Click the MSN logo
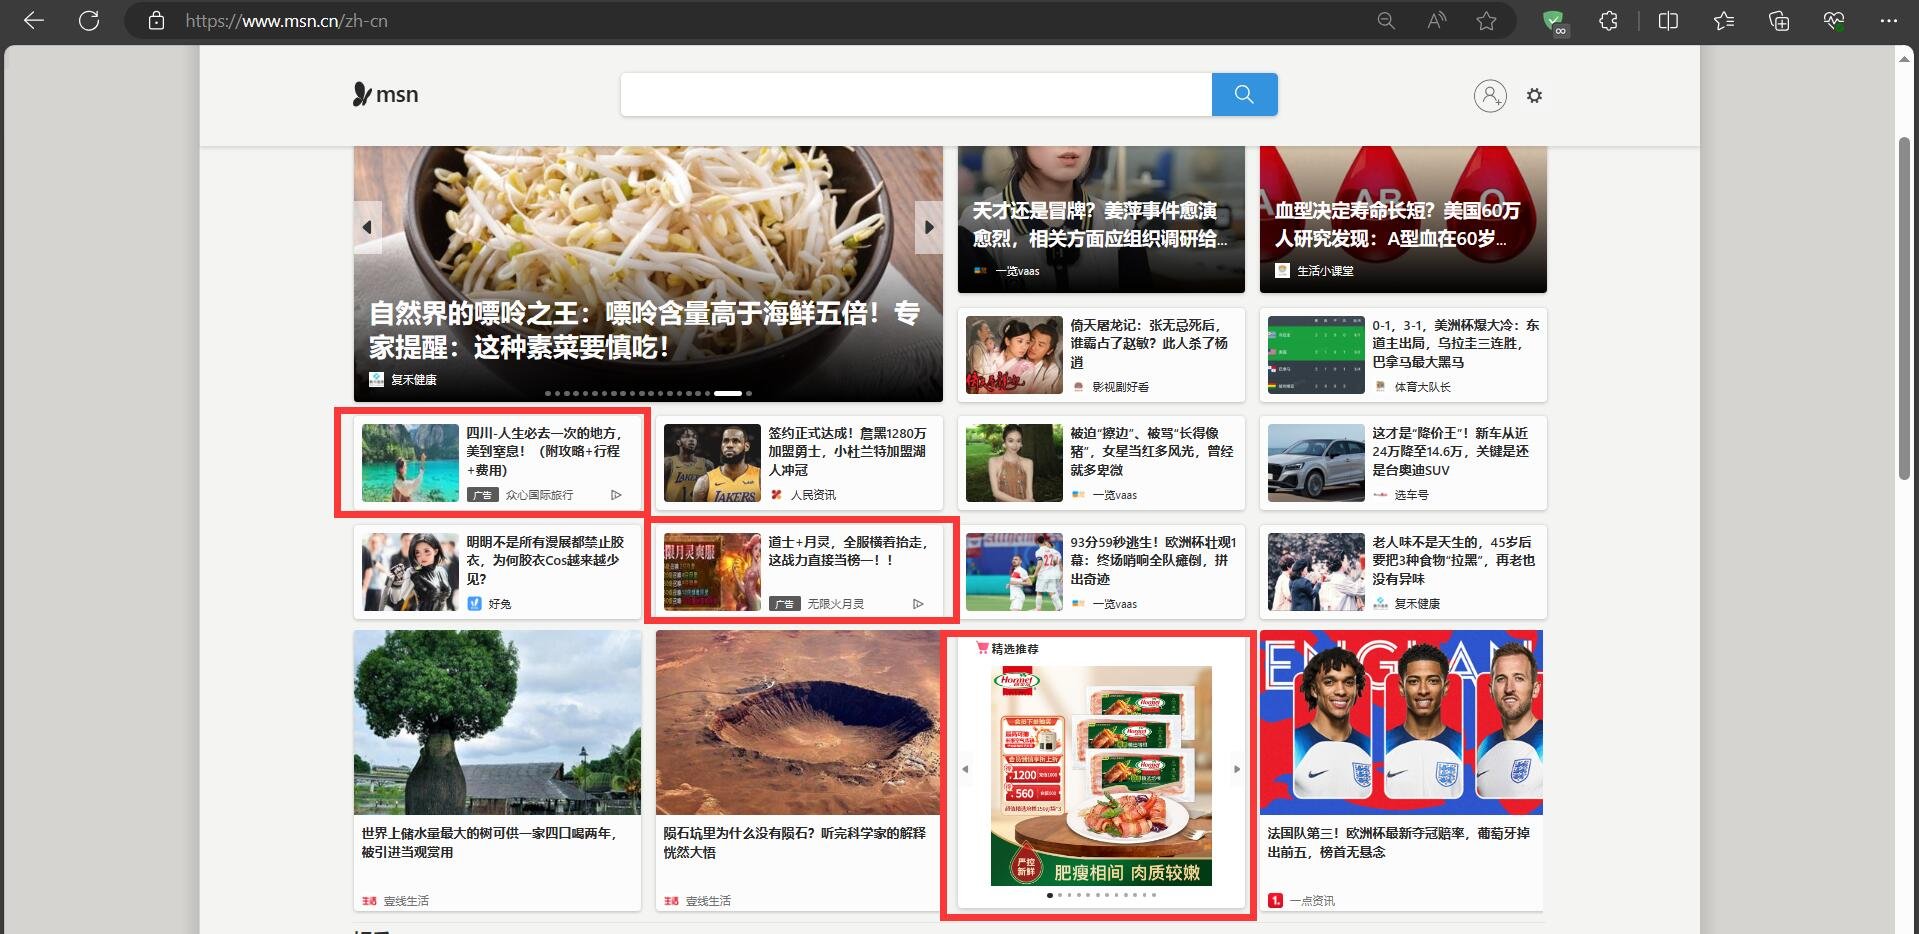The height and width of the screenshot is (934, 1919). point(385,94)
